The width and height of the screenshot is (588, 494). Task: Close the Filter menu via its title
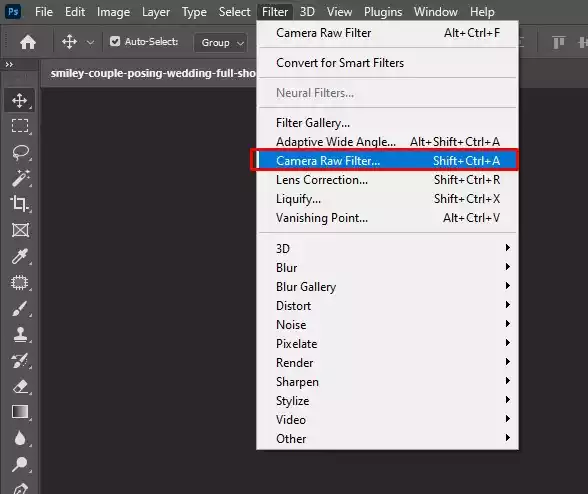[x=275, y=12]
